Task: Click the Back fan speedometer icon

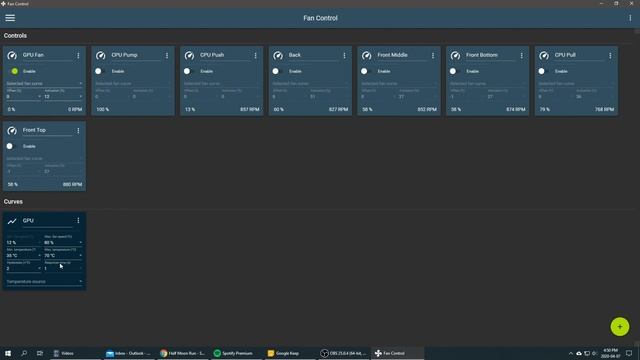Action: [x=278, y=55]
